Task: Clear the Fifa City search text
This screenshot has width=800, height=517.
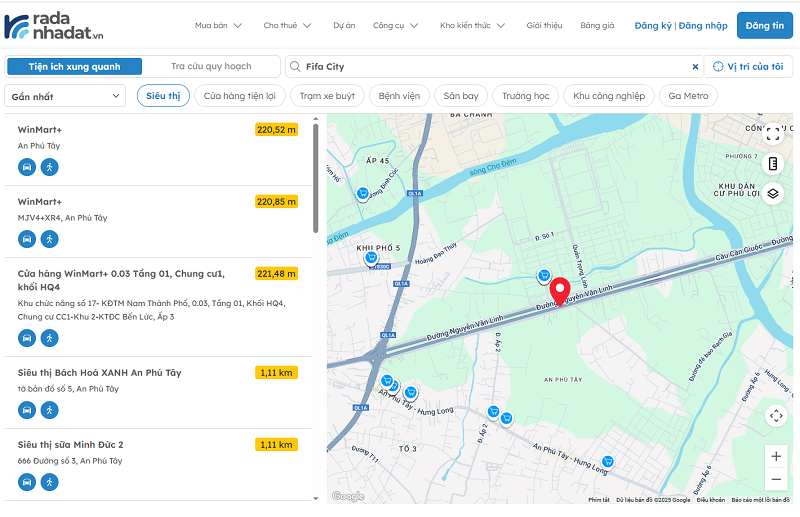Action: (x=695, y=66)
